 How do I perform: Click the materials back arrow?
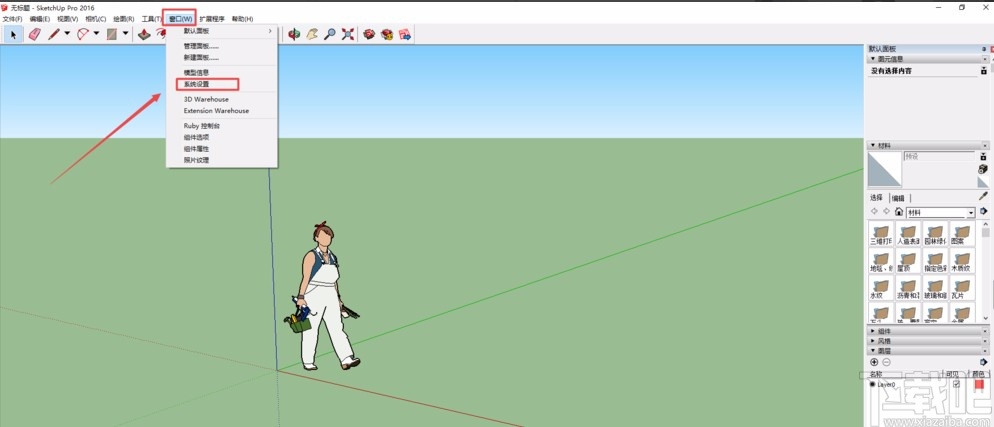coord(874,212)
